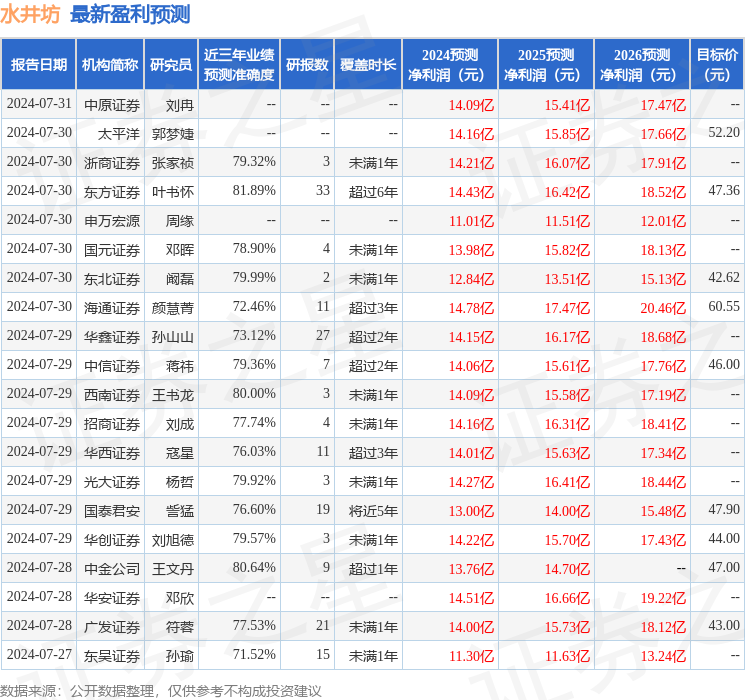Select the 海通证券 institution cell
Screen dimensions: 745x700
[112, 308]
